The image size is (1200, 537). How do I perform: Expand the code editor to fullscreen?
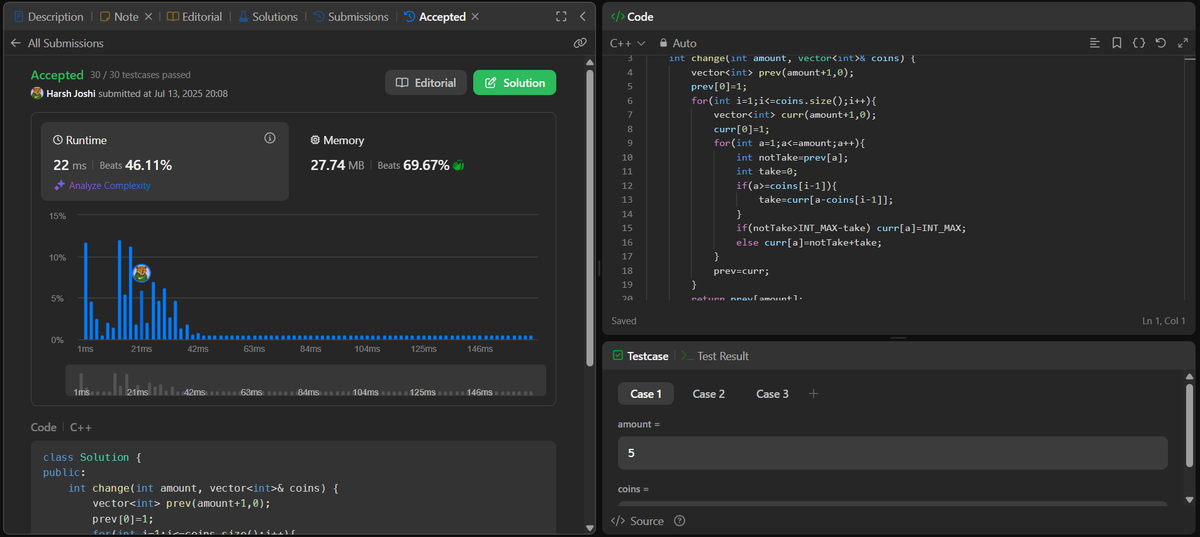pos(1183,43)
